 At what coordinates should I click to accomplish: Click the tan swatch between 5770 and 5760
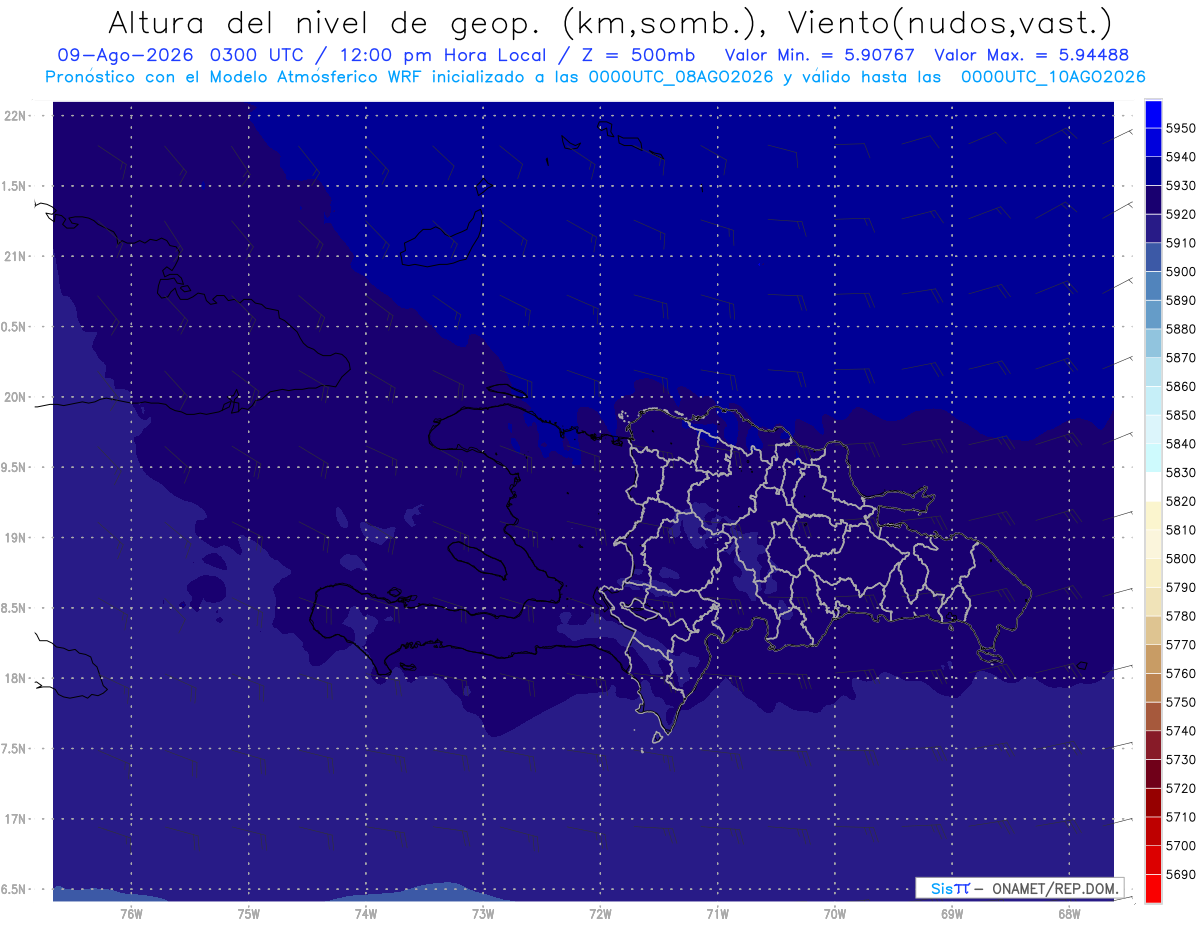1153,659
